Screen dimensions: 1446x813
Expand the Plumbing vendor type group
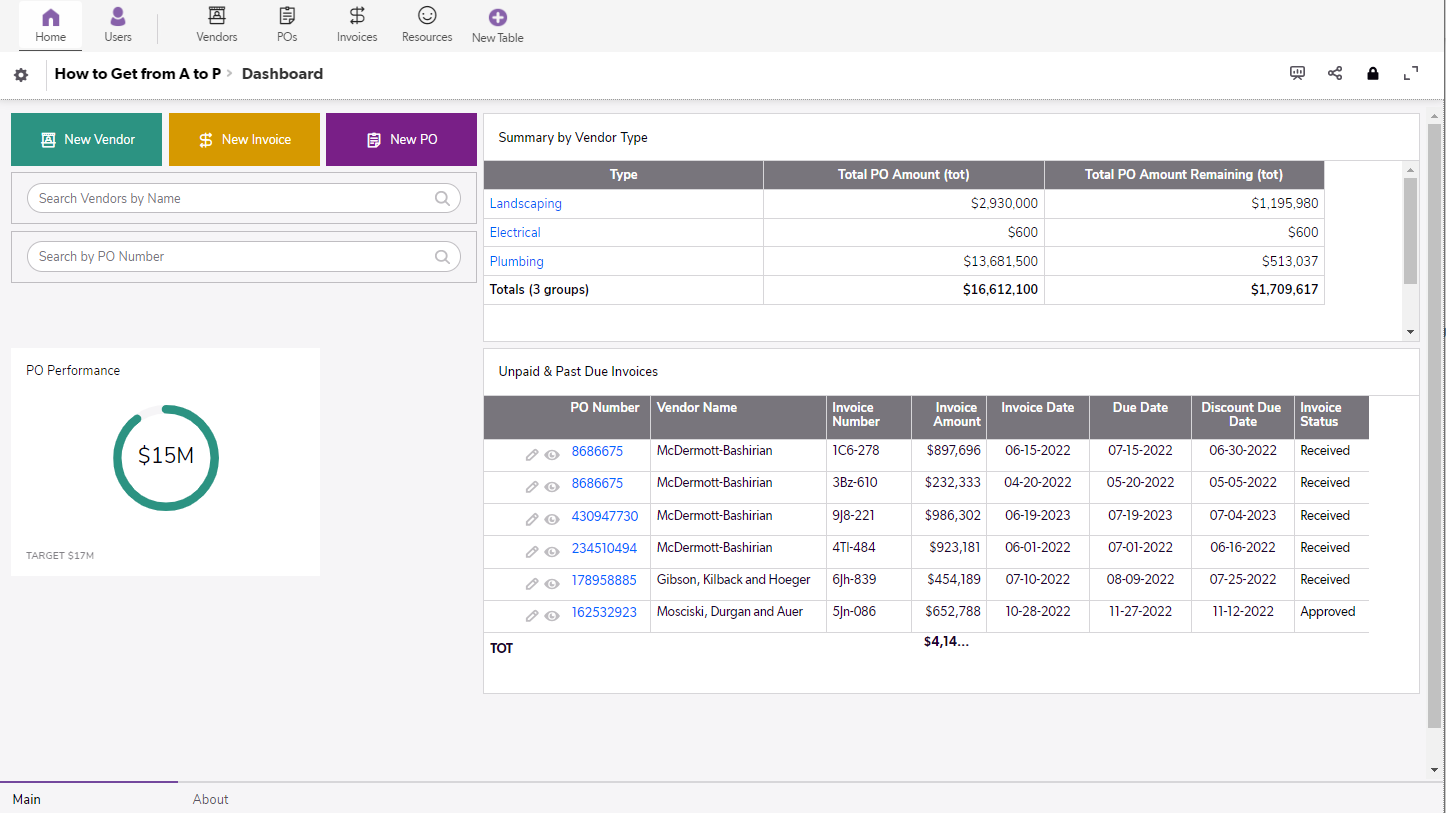[x=516, y=261]
